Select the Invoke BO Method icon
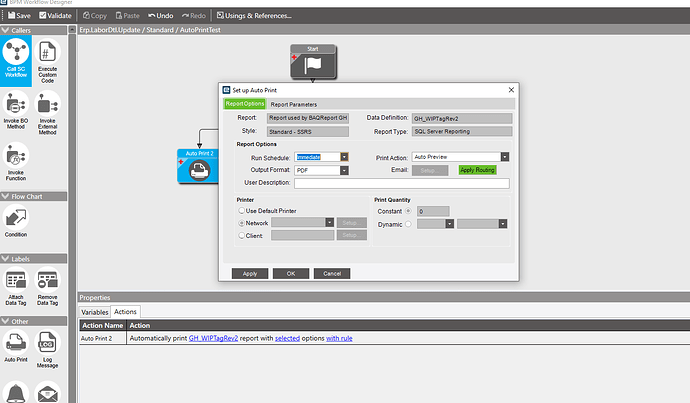 coord(16,110)
